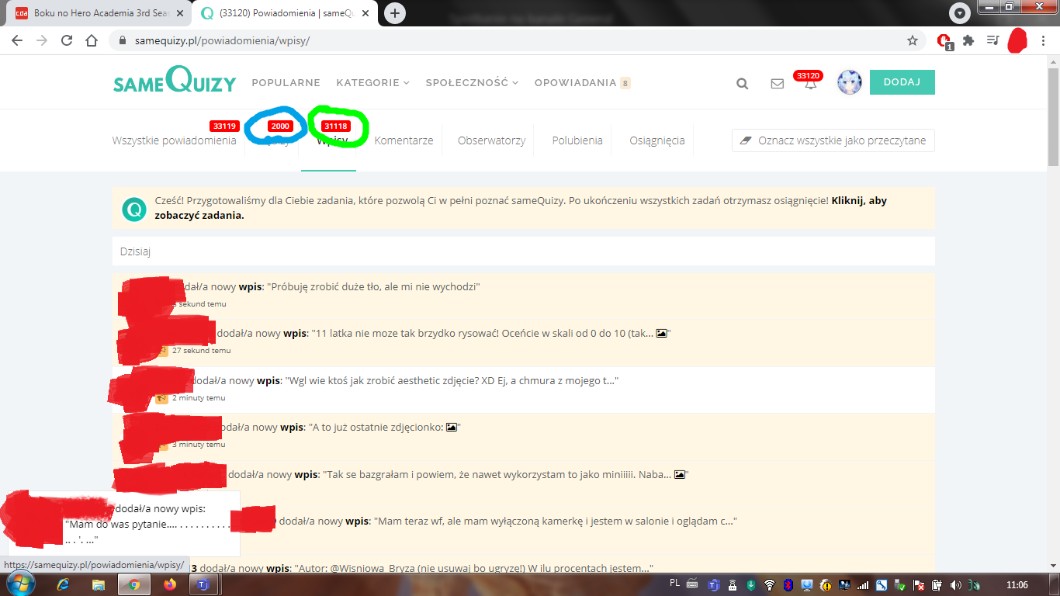Click the notifications bell icon
The image size is (1060, 596).
click(810, 84)
